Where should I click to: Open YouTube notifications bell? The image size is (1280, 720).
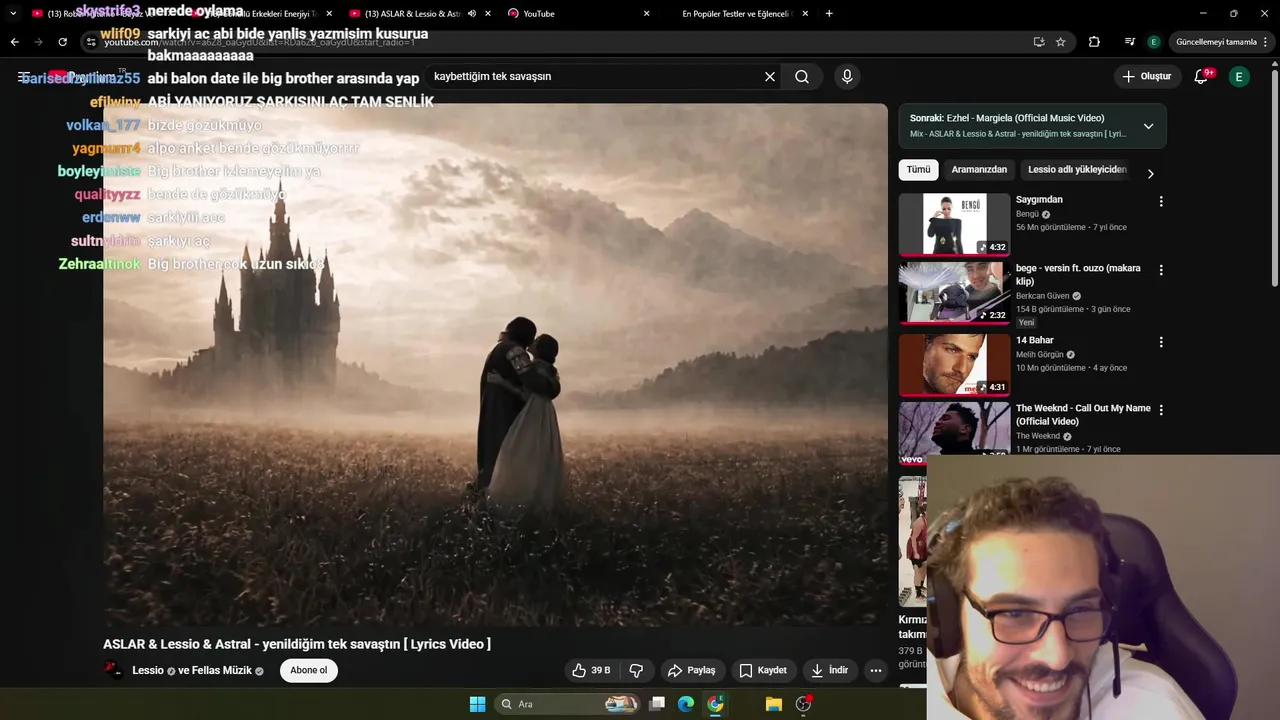(1202, 76)
